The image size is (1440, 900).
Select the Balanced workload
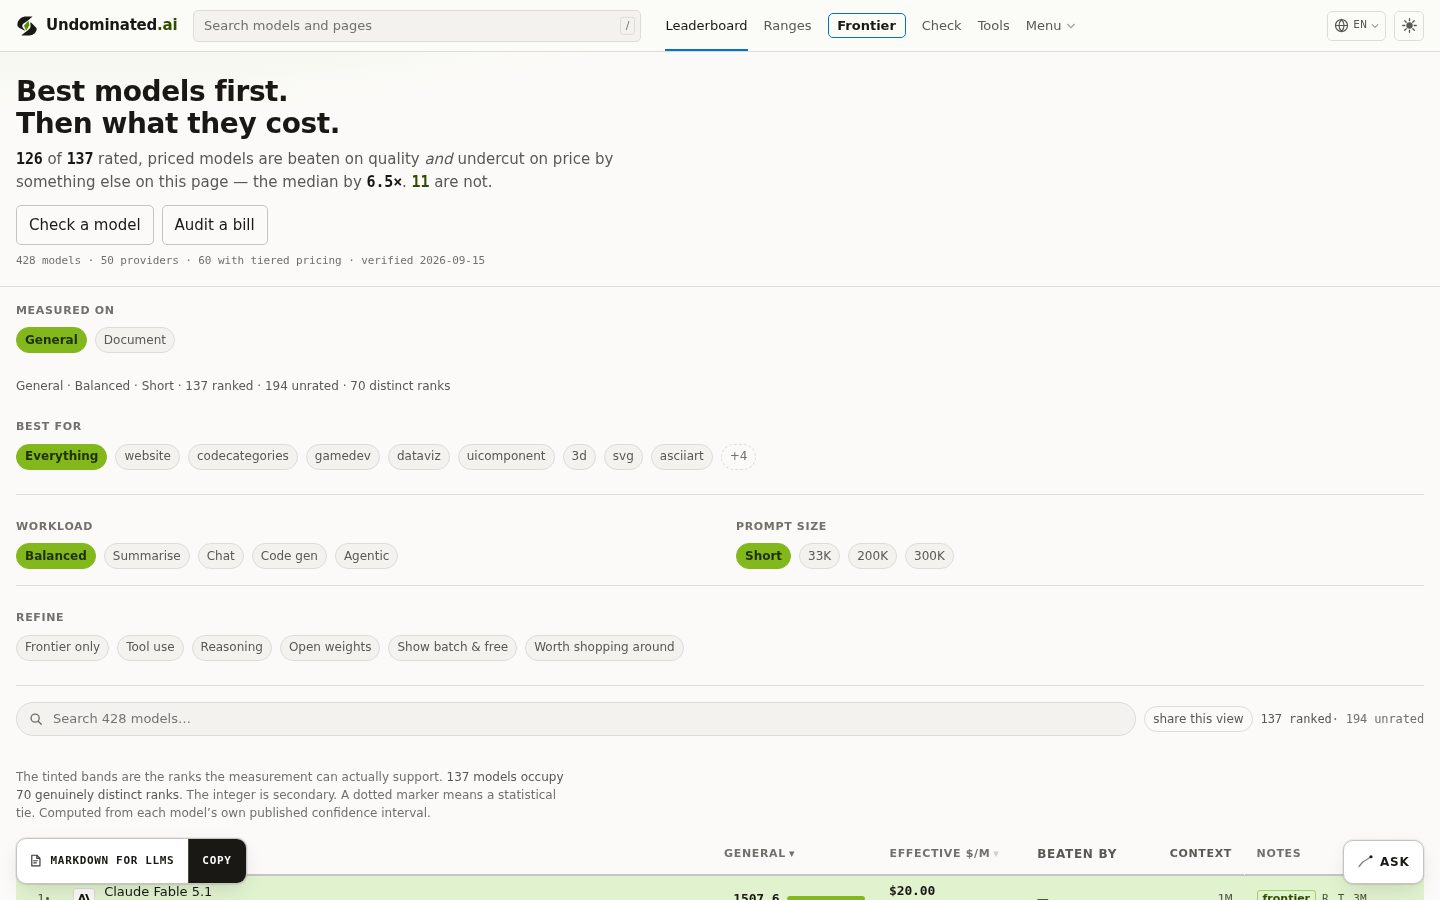(56, 556)
